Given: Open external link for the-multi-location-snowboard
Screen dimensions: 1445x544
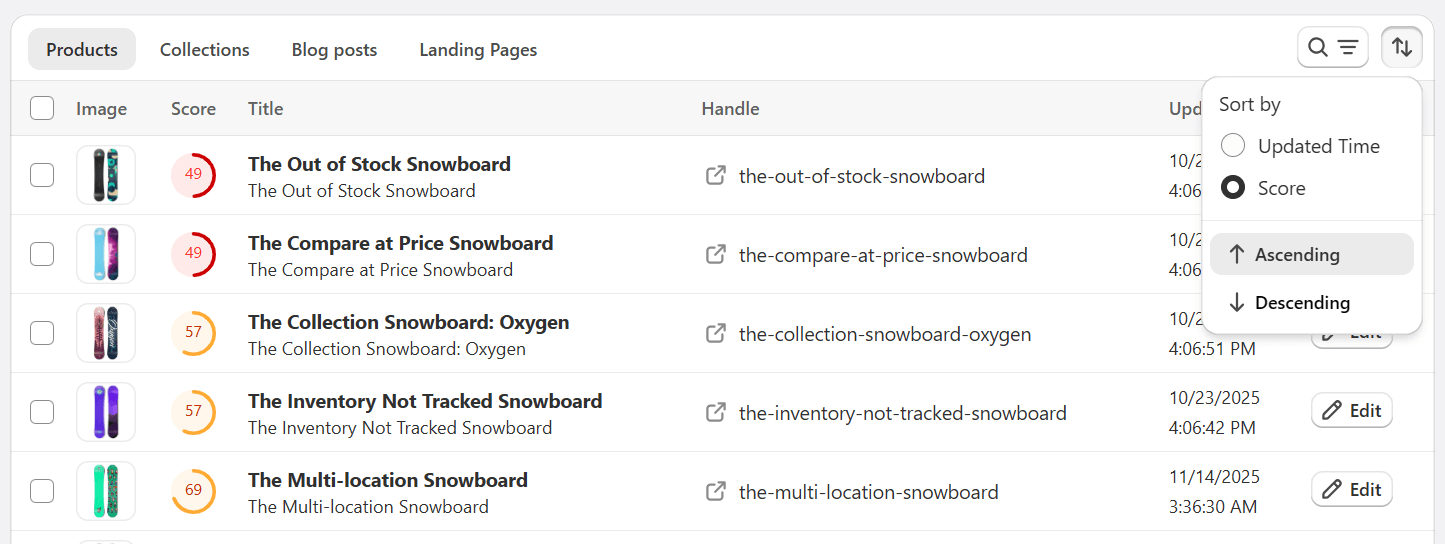Looking at the screenshot, I should [716, 491].
